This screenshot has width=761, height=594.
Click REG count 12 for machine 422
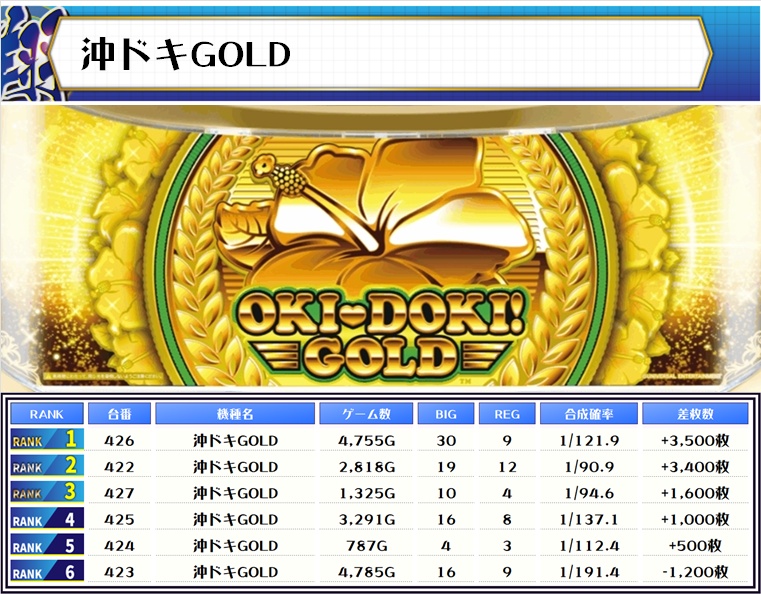pyautogui.click(x=507, y=467)
